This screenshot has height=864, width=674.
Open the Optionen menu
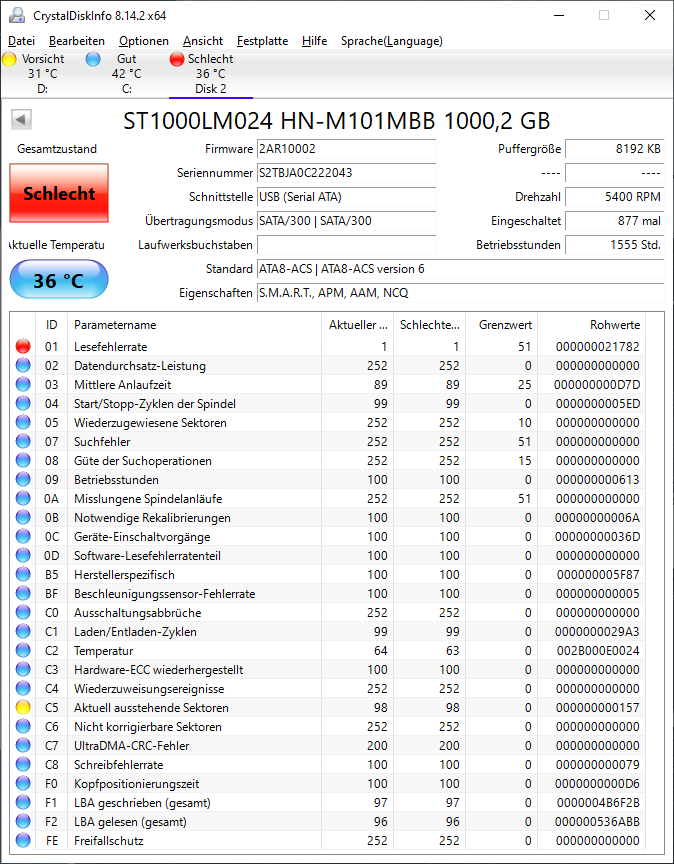[x=144, y=41]
